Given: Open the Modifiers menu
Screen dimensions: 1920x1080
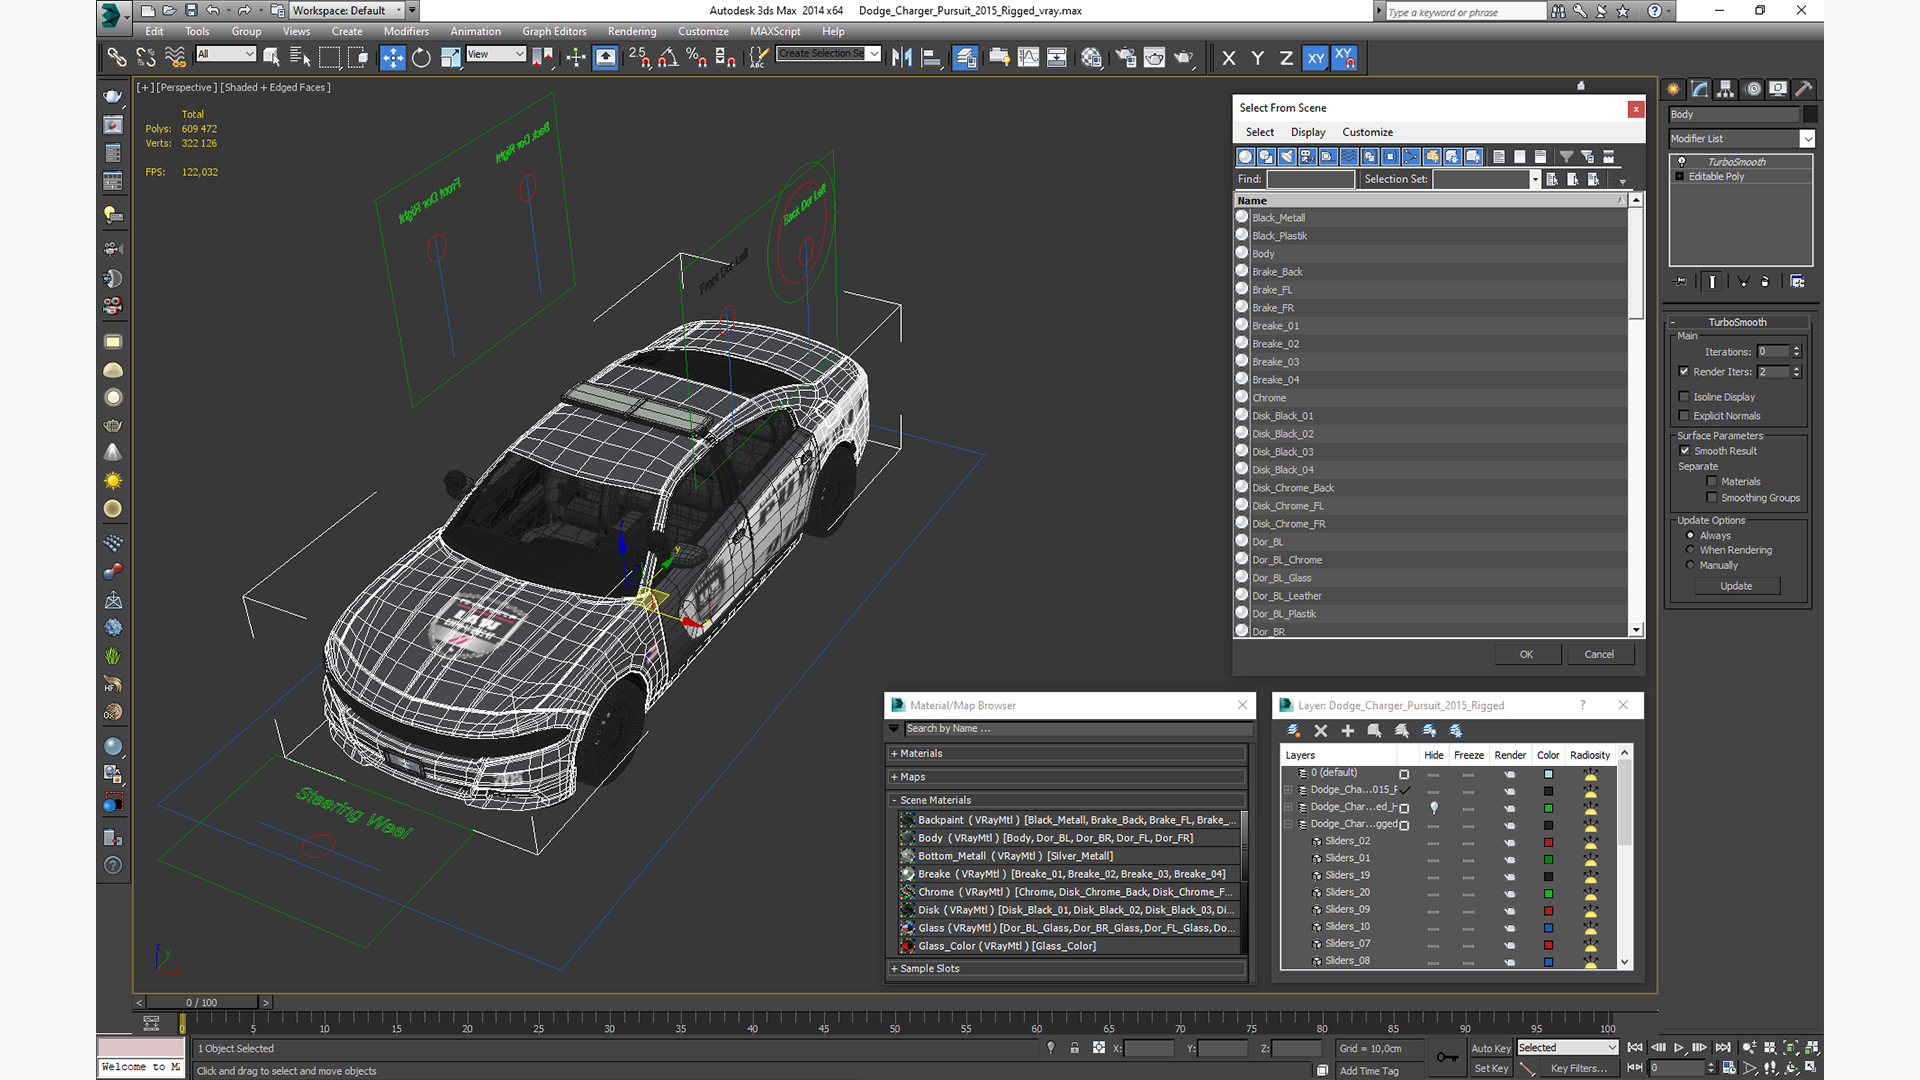Looking at the screenshot, I should pos(406,32).
